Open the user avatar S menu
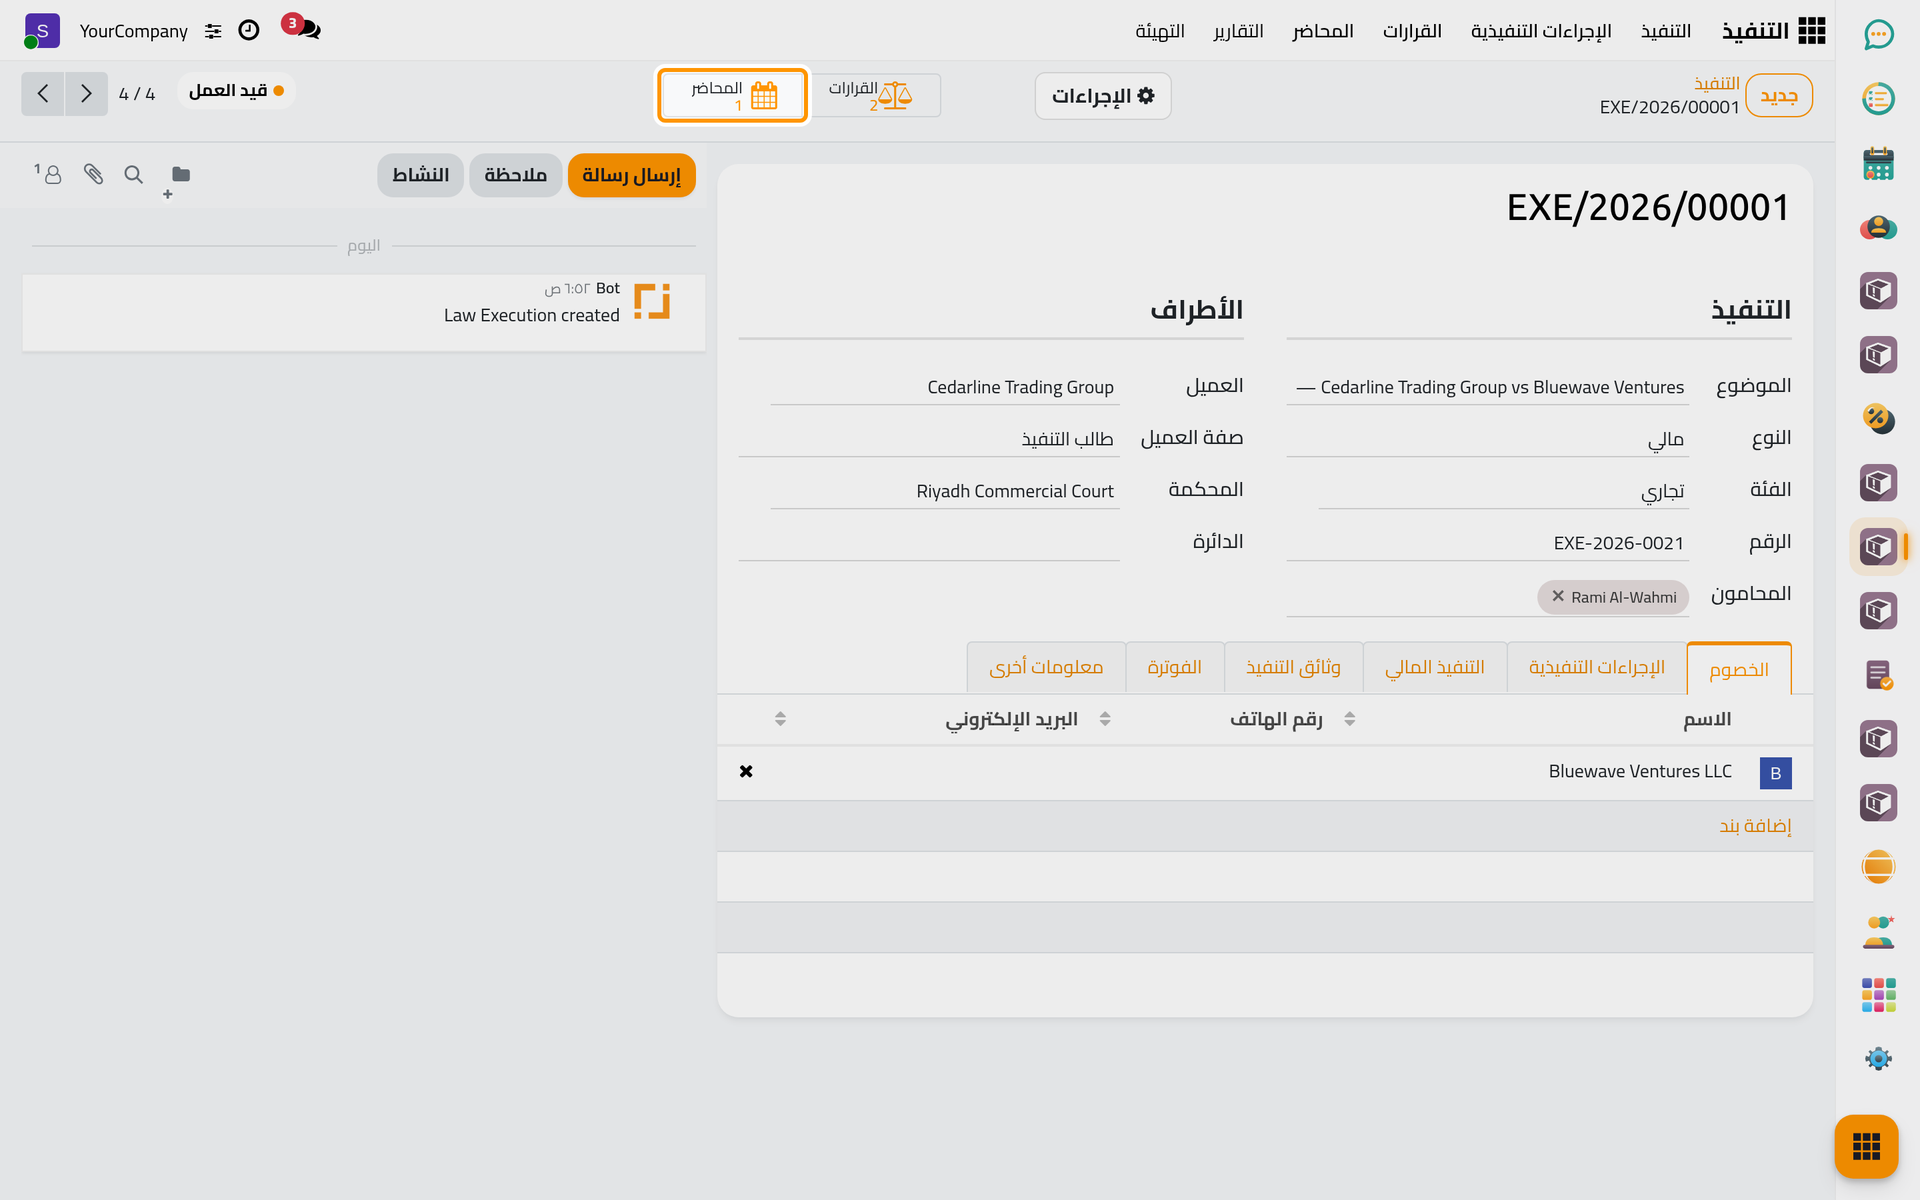1920x1200 pixels. click(41, 31)
